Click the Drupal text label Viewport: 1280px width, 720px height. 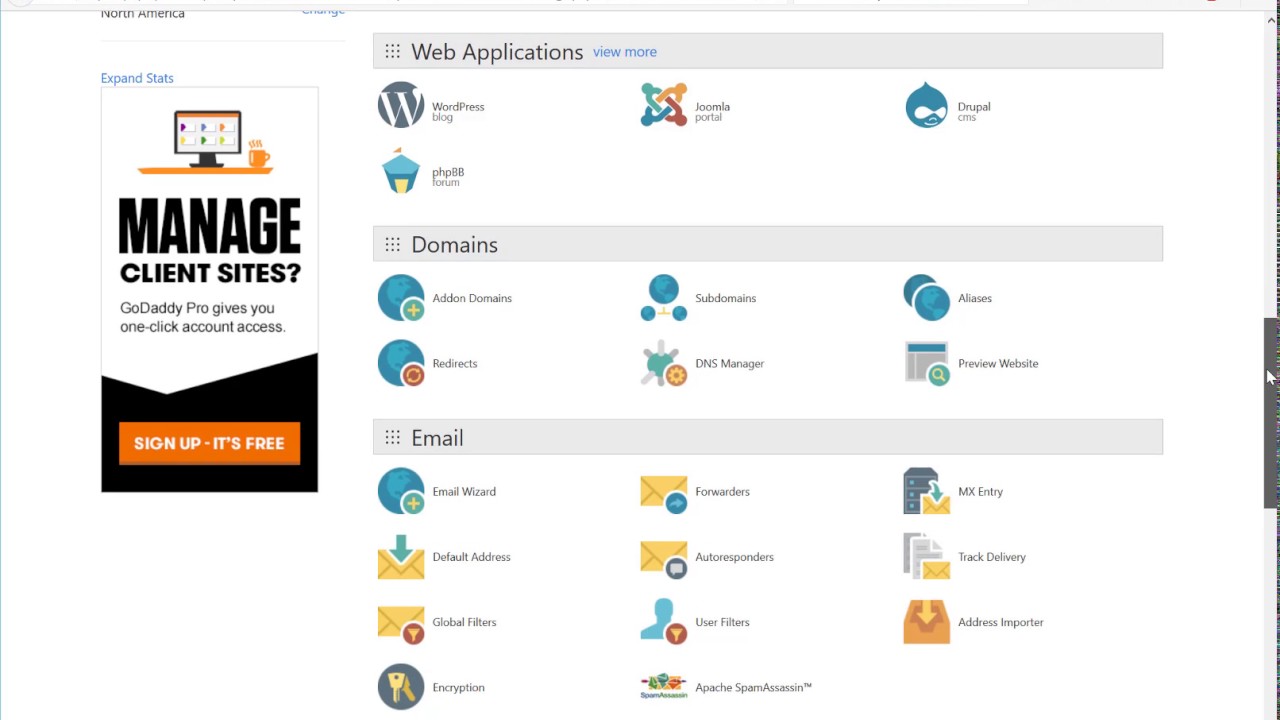pos(974,106)
